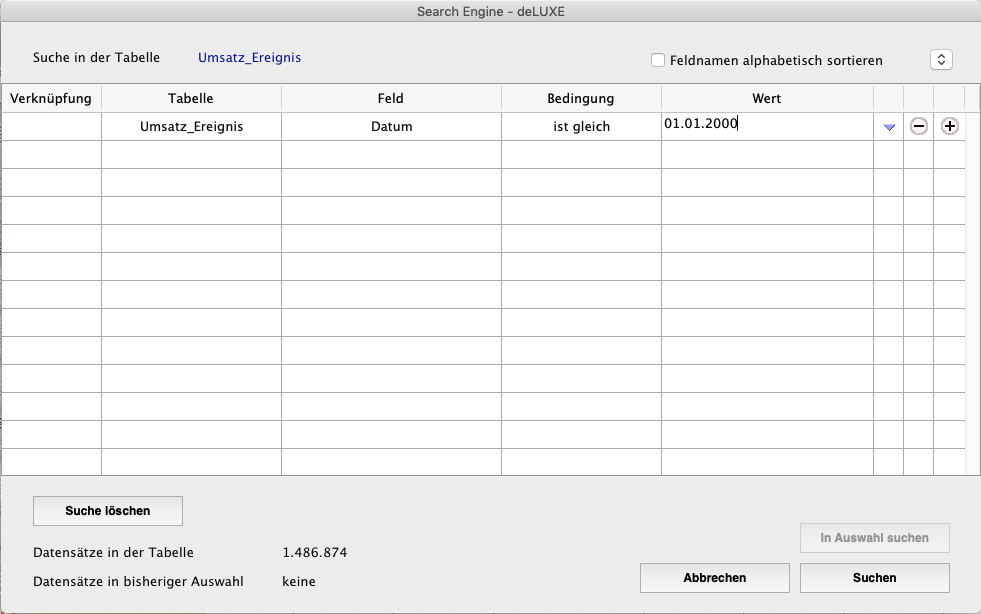
Task: Open the stepper popup in top right
Action: click(940, 60)
